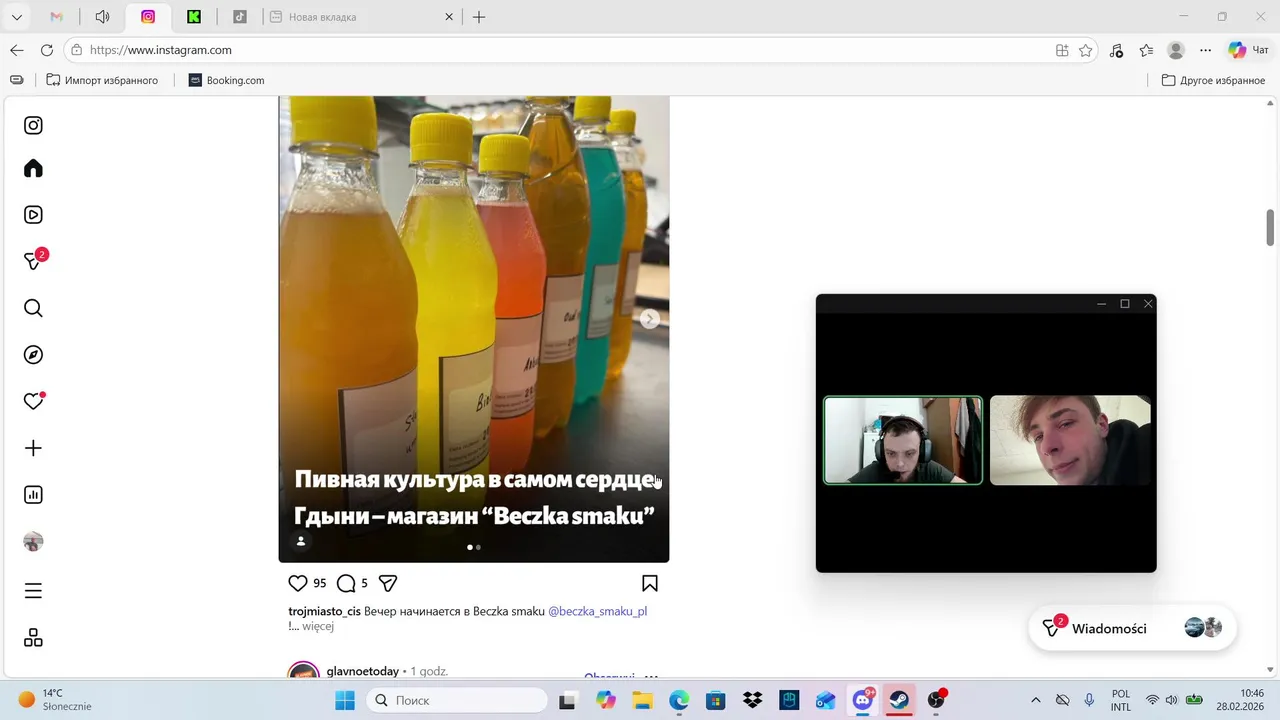Open Steam from the taskbar
The width and height of the screenshot is (1280, 720).
[x=900, y=700]
